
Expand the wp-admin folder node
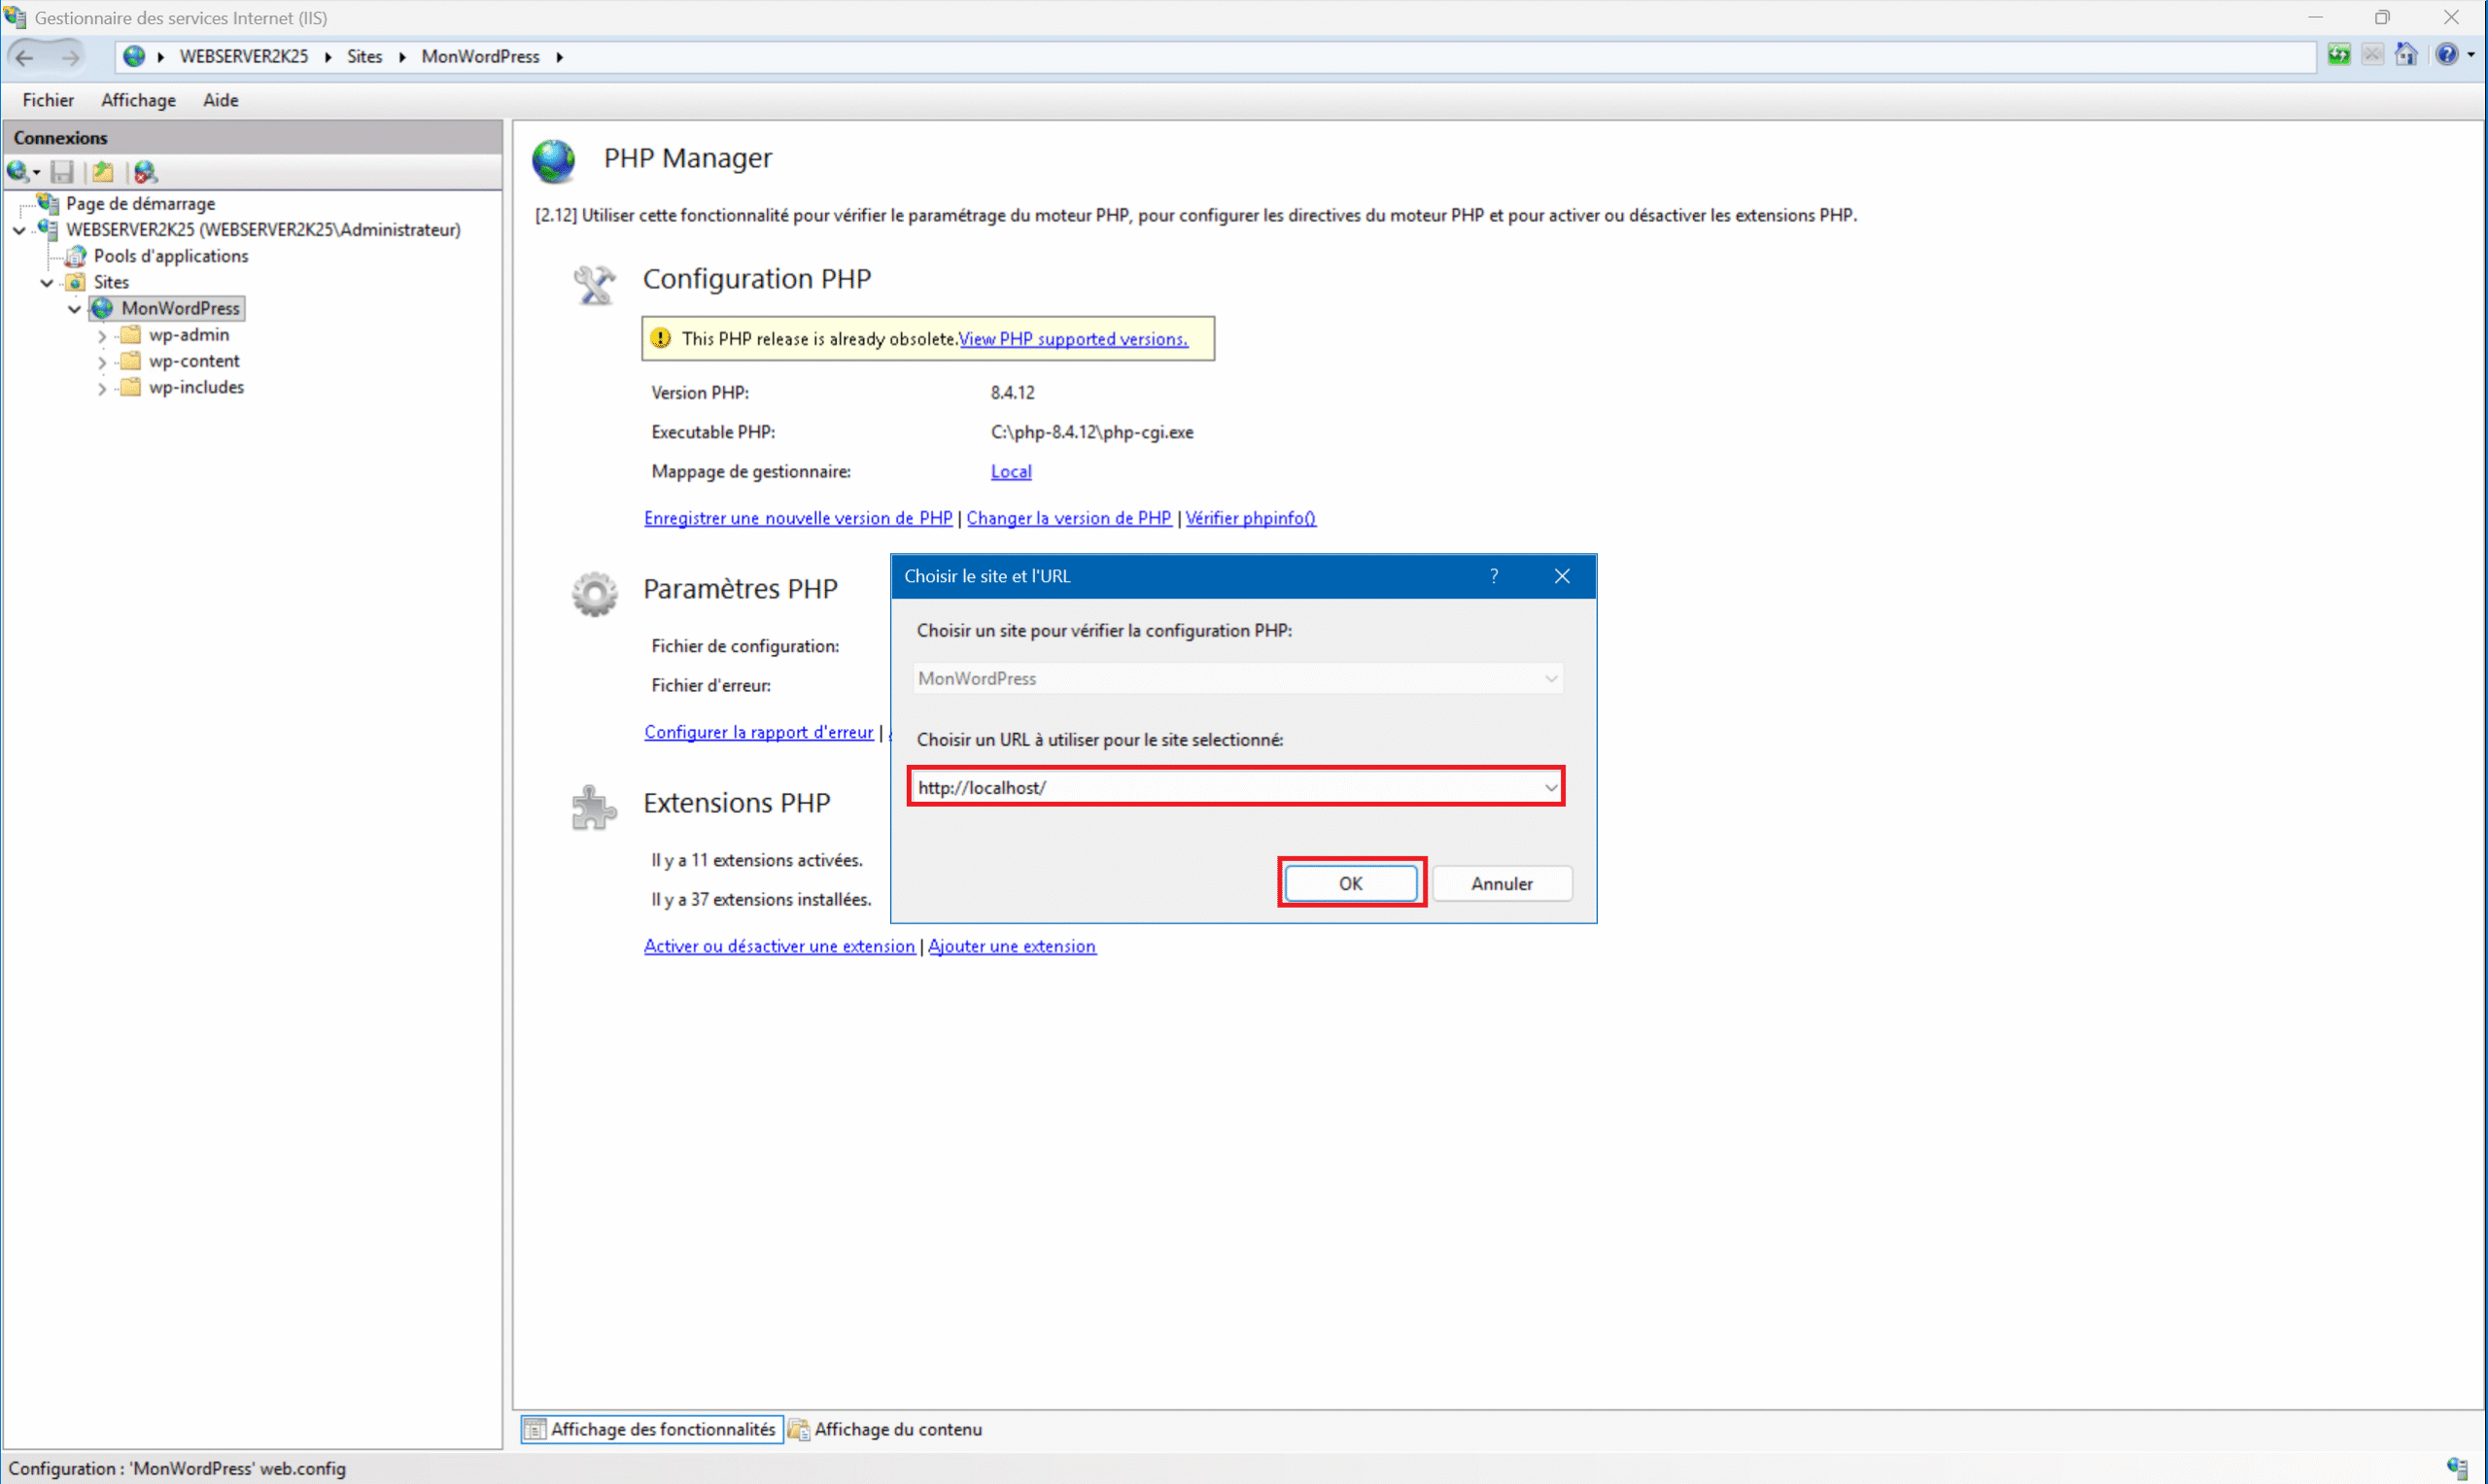coord(102,336)
